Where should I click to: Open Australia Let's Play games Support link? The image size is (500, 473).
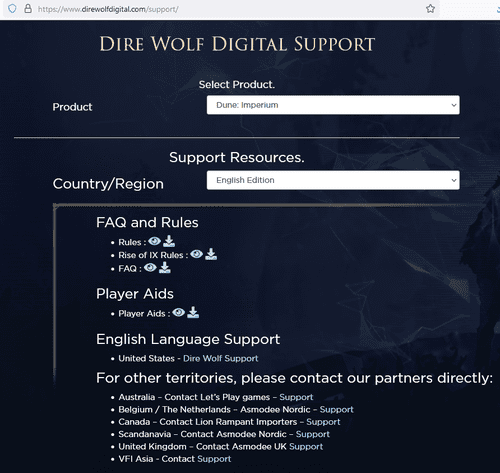(x=296, y=397)
